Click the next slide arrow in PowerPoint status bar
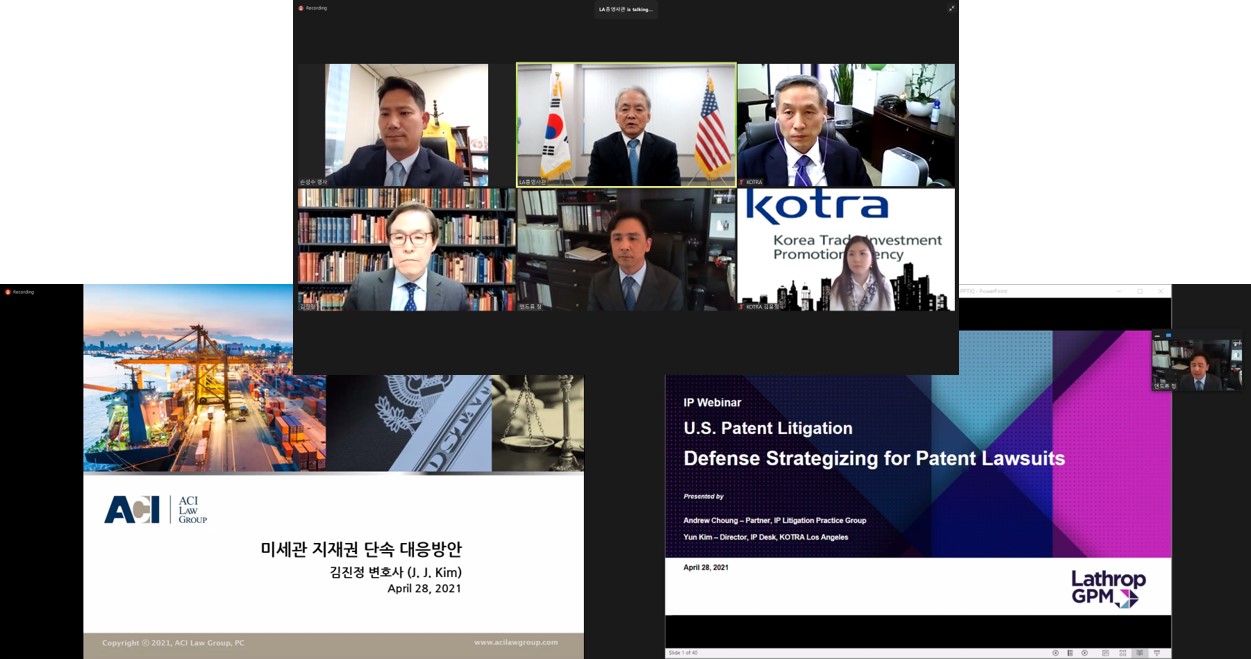This screenshot has width=1251, height=659. click(1084, 653)
